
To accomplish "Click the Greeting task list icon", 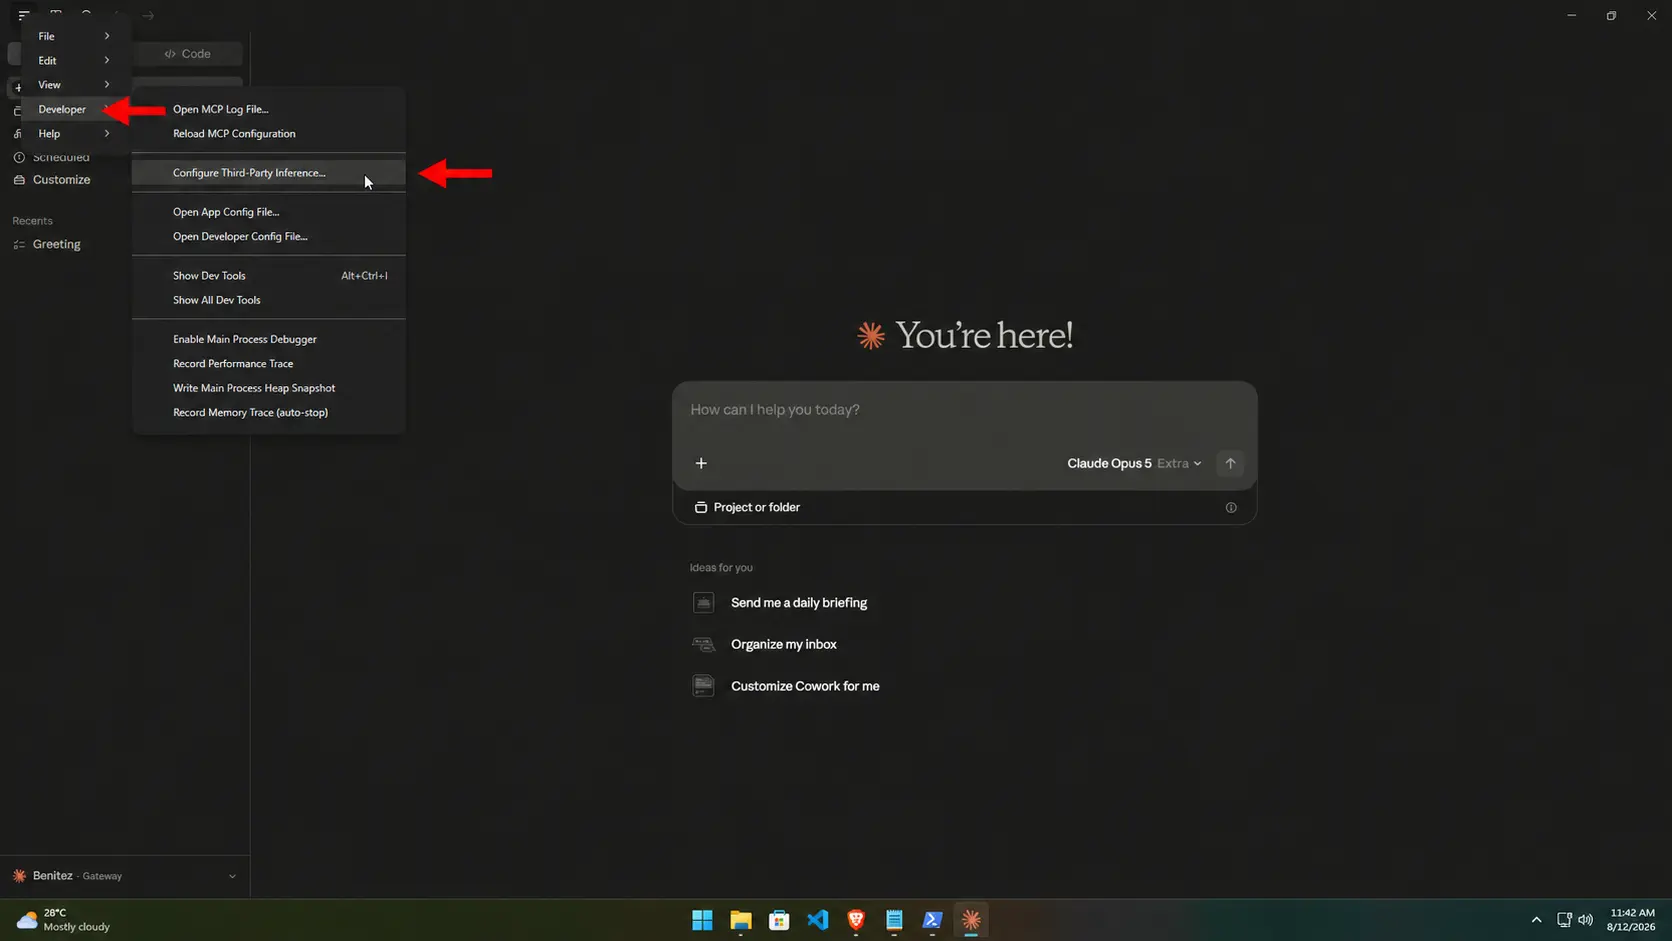I will click(x=19, y=244).
